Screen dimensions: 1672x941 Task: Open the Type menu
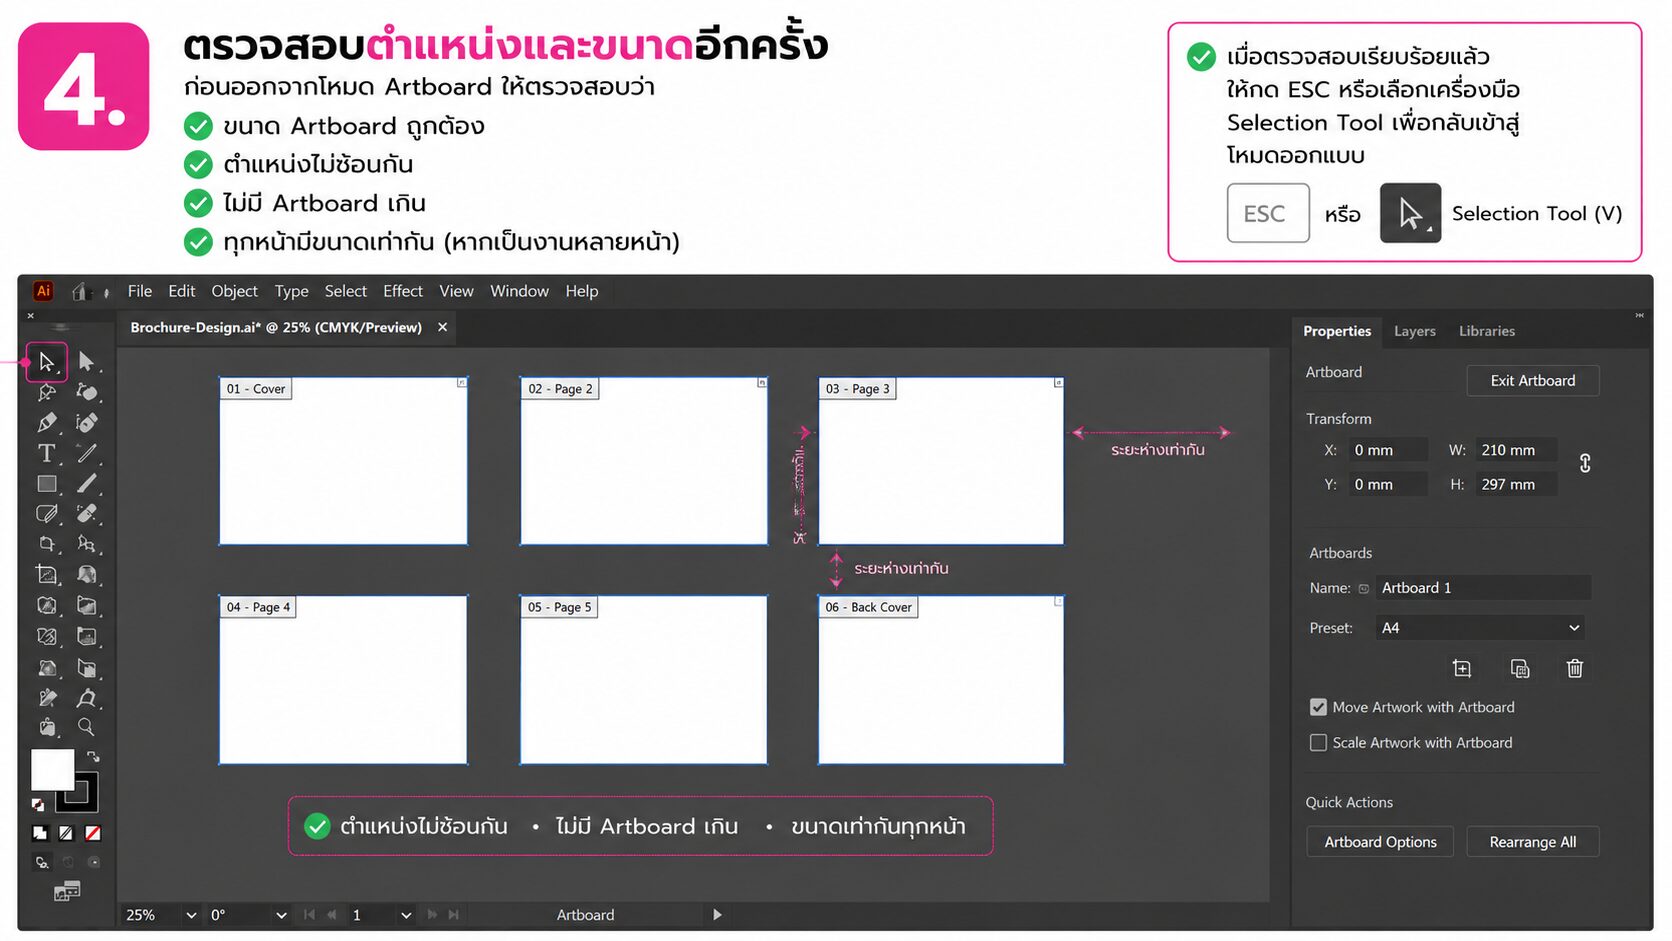pos(292,291)
